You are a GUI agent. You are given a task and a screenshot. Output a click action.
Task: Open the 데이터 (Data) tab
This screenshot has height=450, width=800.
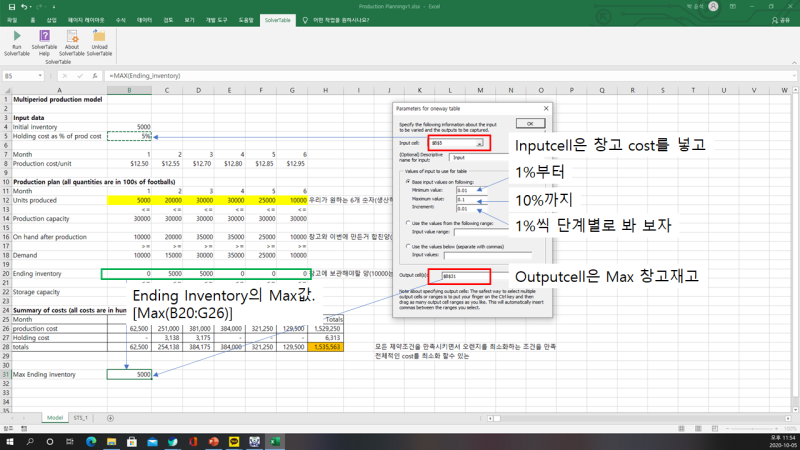[144, 20]
